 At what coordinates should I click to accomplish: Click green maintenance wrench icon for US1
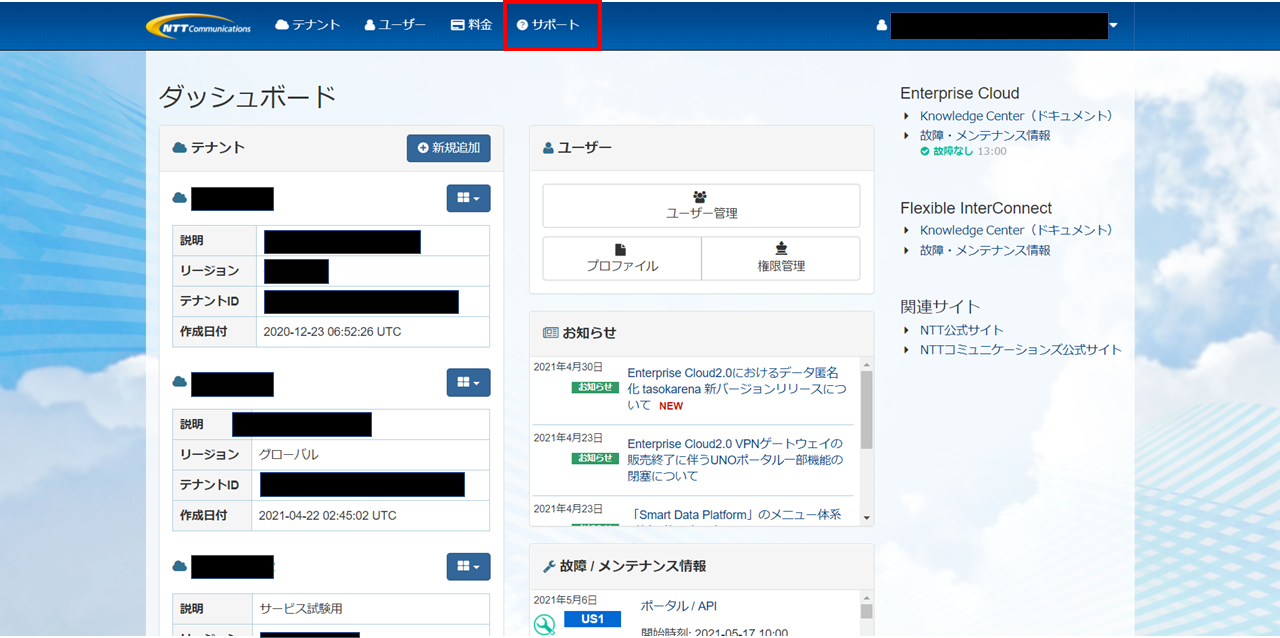(544, 625)
